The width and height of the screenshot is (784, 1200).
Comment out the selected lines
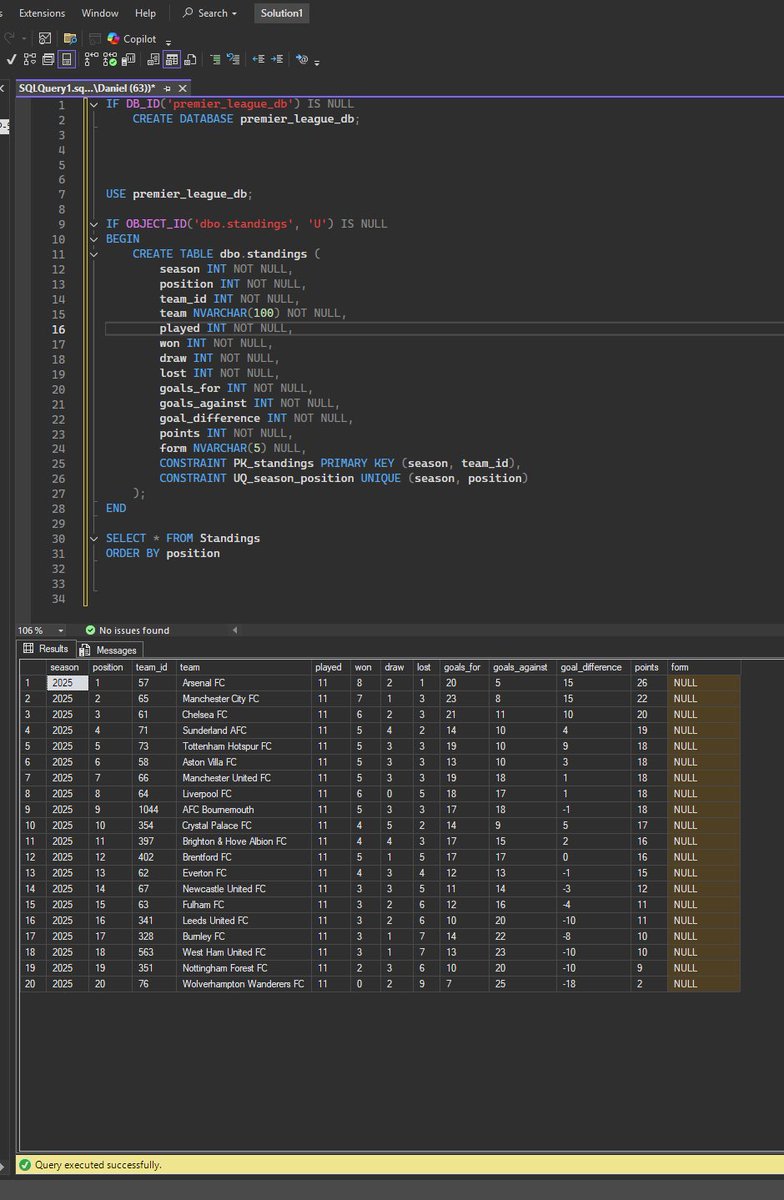[215, 59]
